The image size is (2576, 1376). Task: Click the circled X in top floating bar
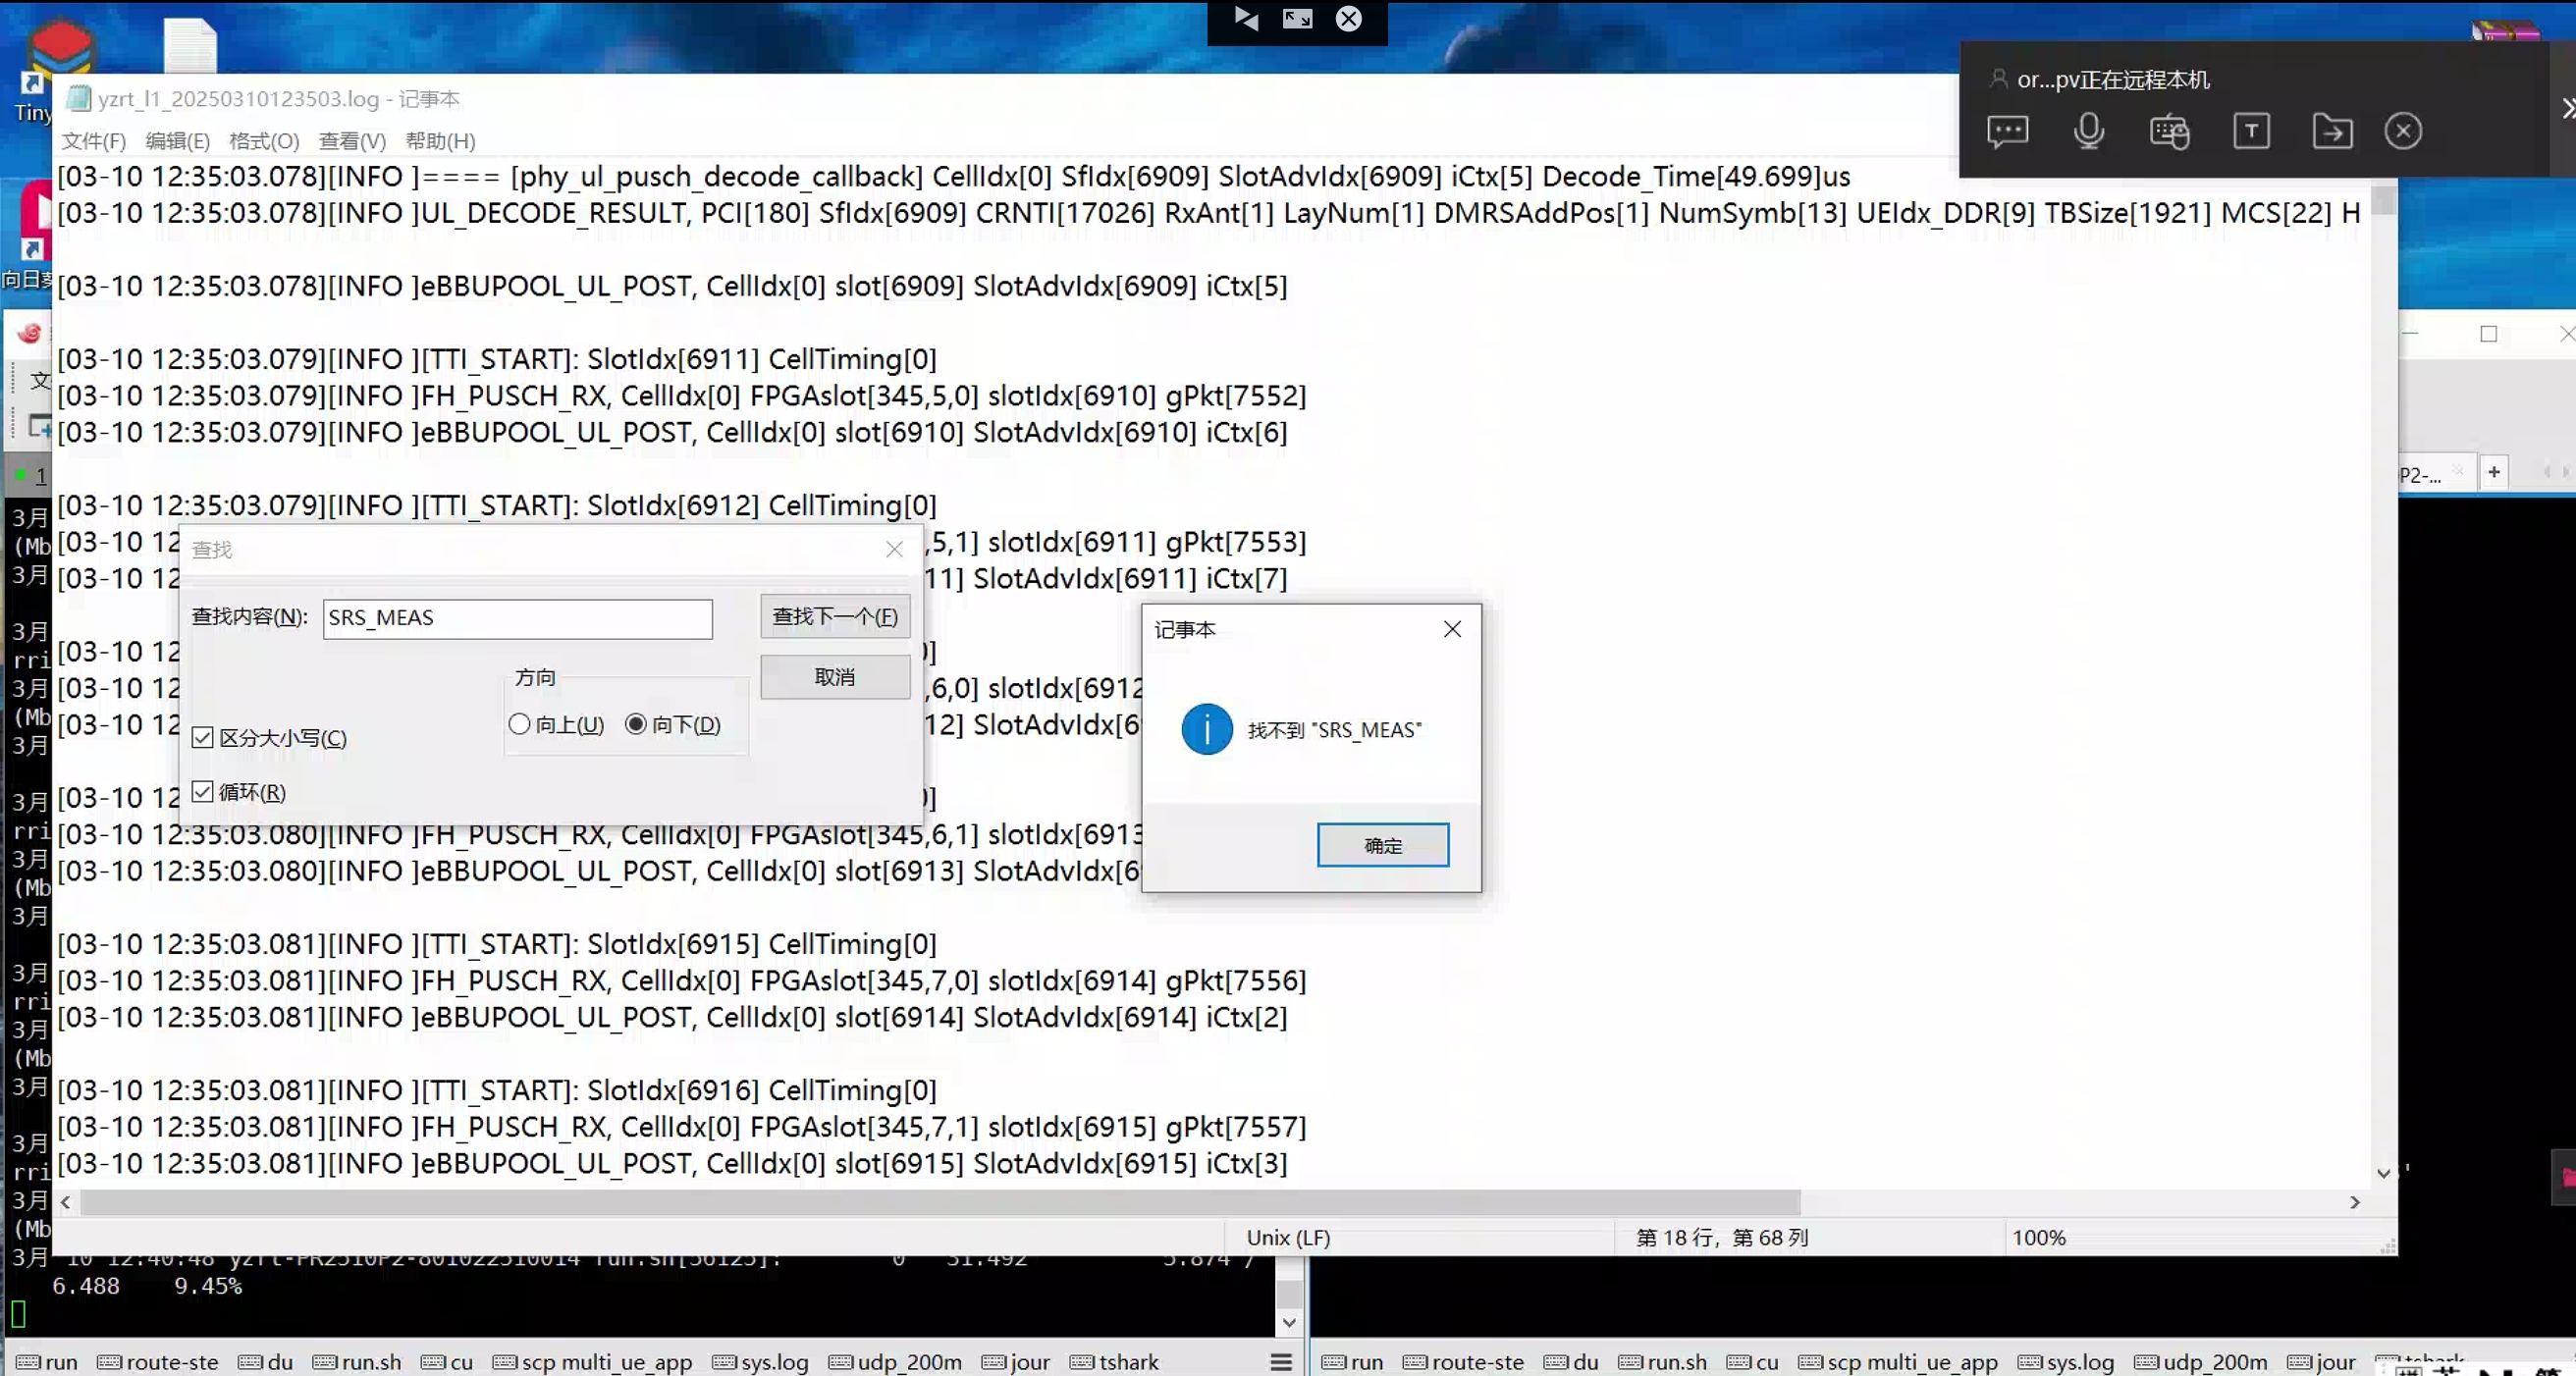(x=1349, y=18)
